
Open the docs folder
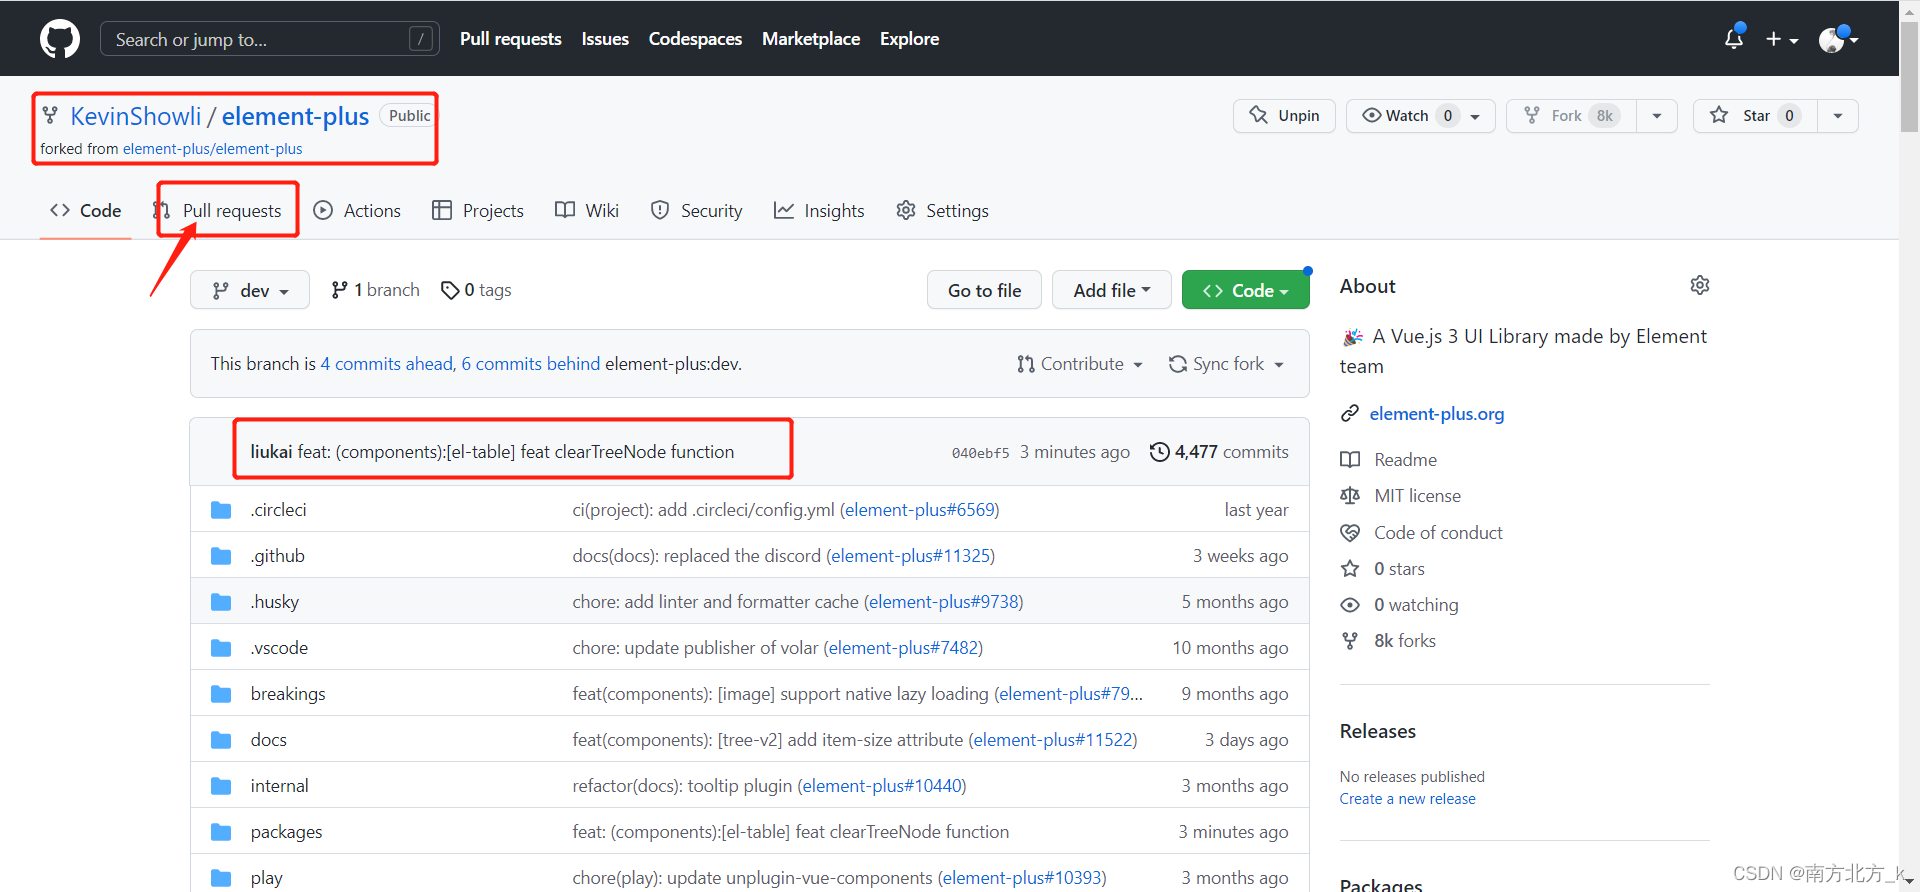[x=269, y=740]
